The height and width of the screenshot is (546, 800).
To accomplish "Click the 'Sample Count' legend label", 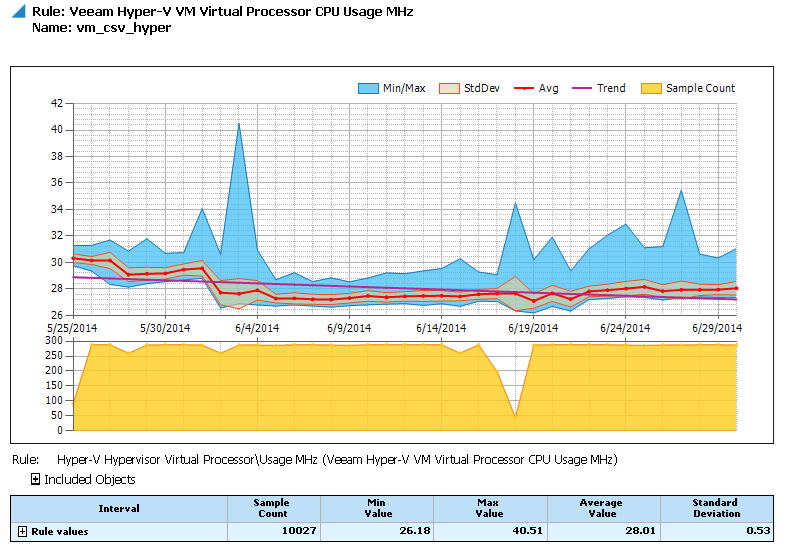I will [x=701, y=88].
